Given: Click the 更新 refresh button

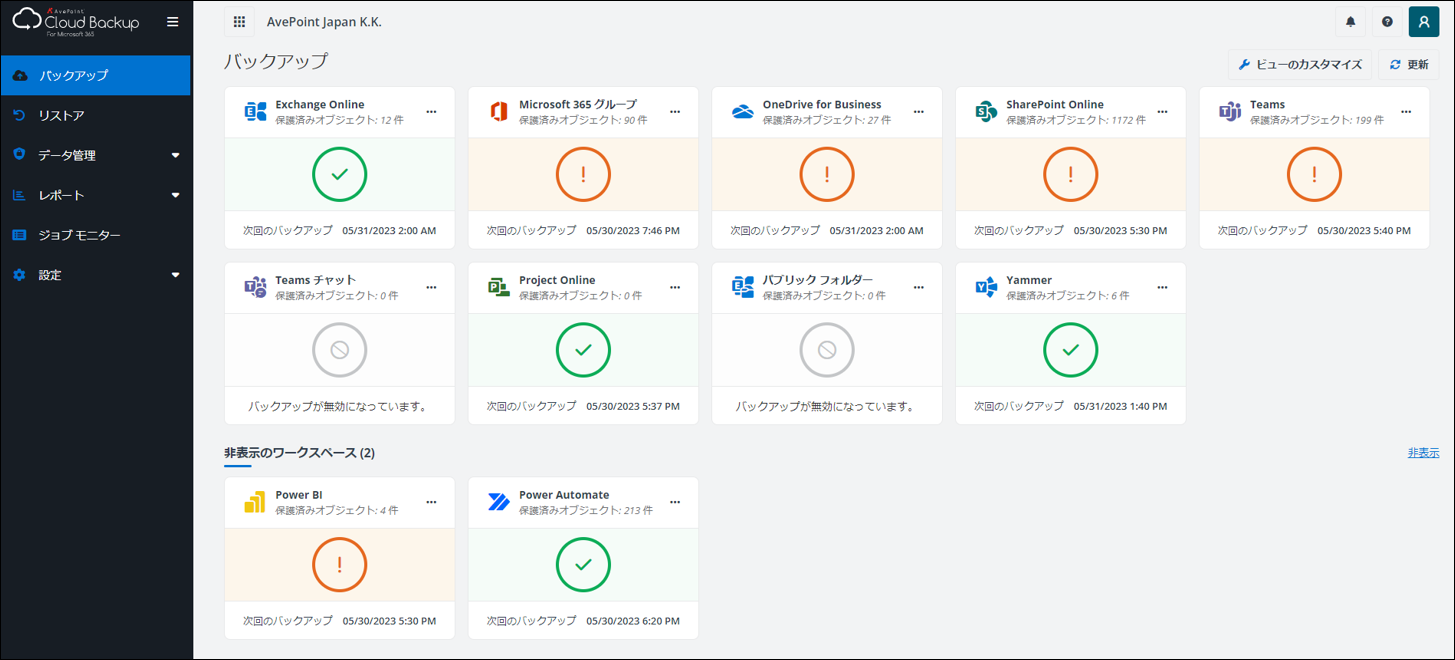Looking at the screenshot, I should (1409, 65).
